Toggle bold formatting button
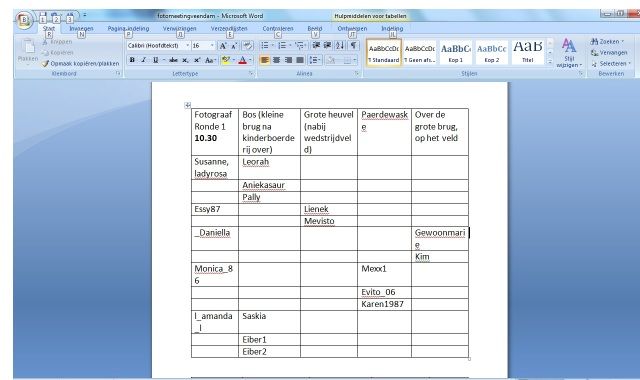The width and height of the screenshot is (640, 380). point(132,60)
